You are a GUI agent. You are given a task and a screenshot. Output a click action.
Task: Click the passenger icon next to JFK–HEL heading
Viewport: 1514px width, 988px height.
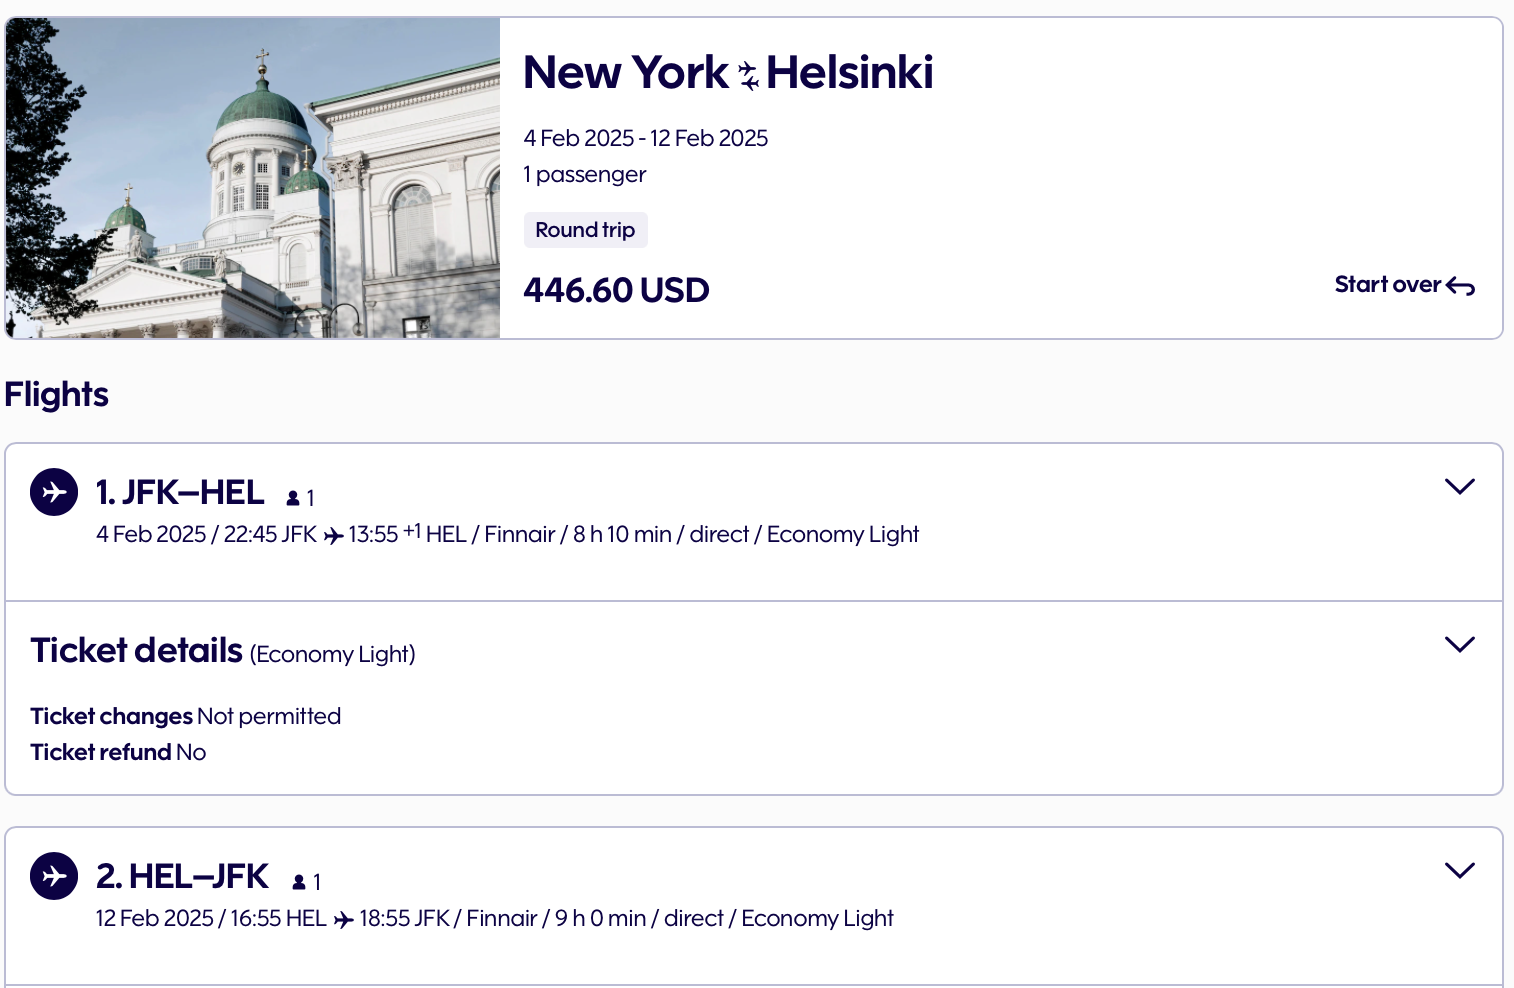coord(293,498)
